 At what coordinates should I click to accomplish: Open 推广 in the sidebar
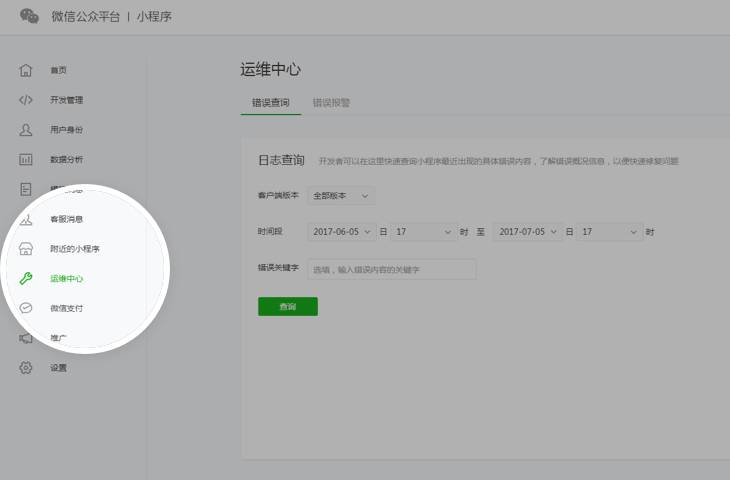[58, 338]
